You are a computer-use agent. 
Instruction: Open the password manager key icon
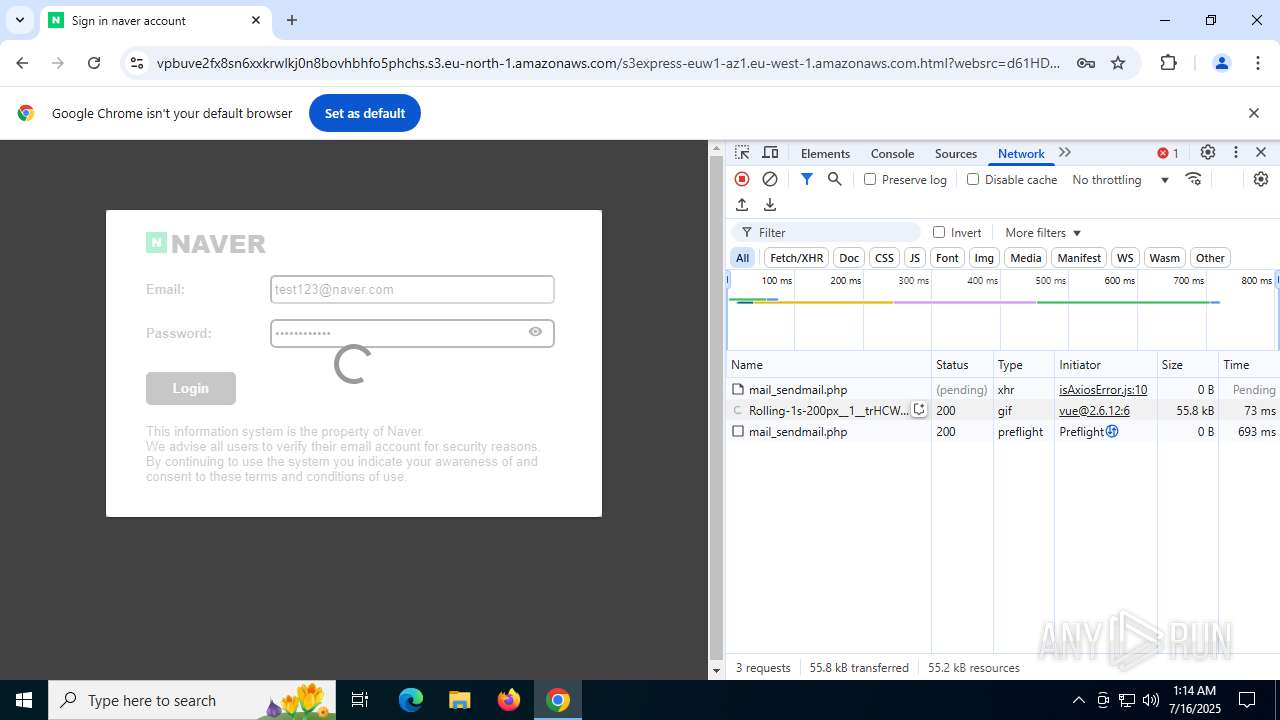(x=1086, y=63)
